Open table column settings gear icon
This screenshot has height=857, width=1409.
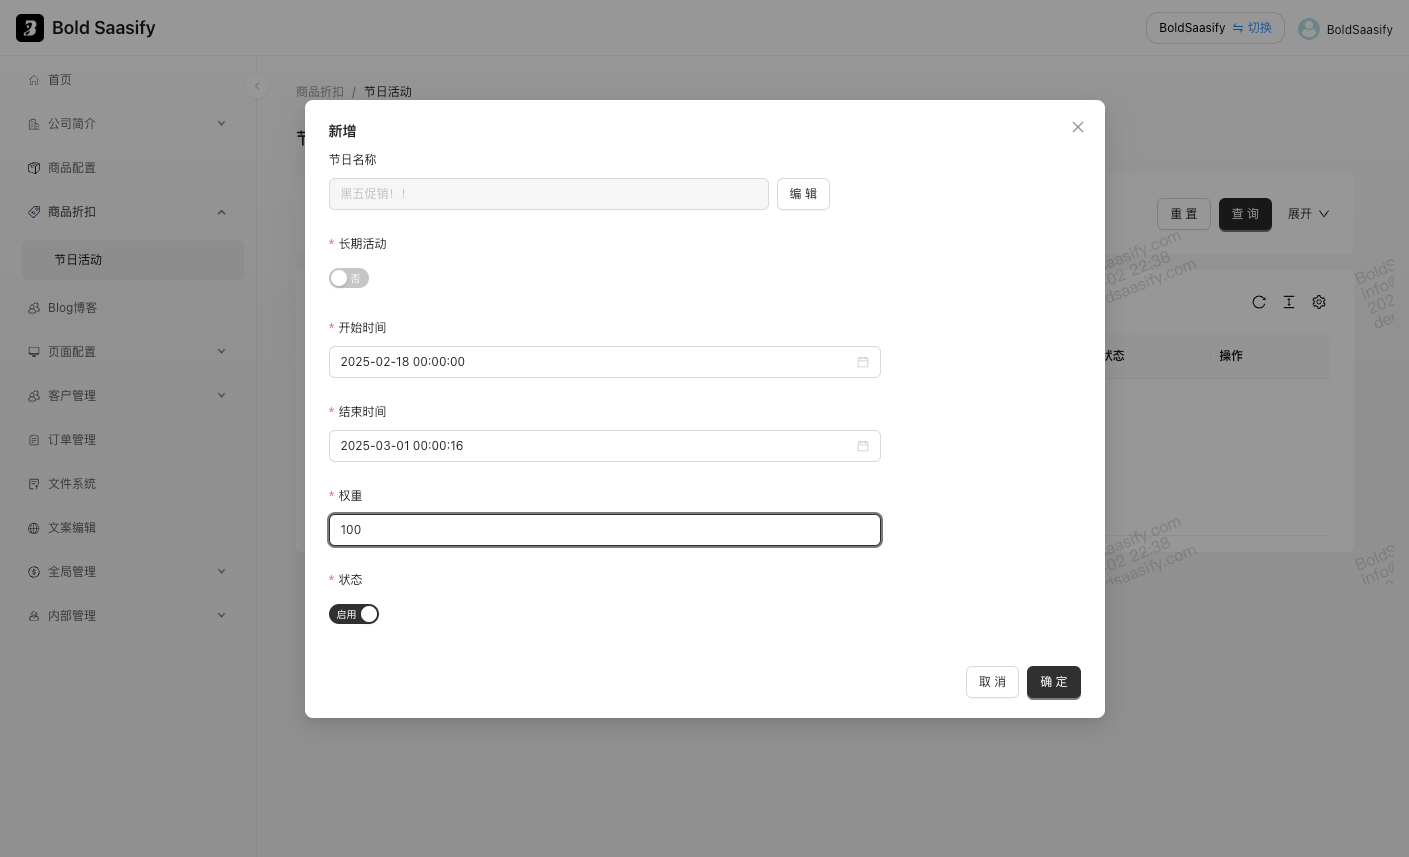click(x=1319, y=302)
